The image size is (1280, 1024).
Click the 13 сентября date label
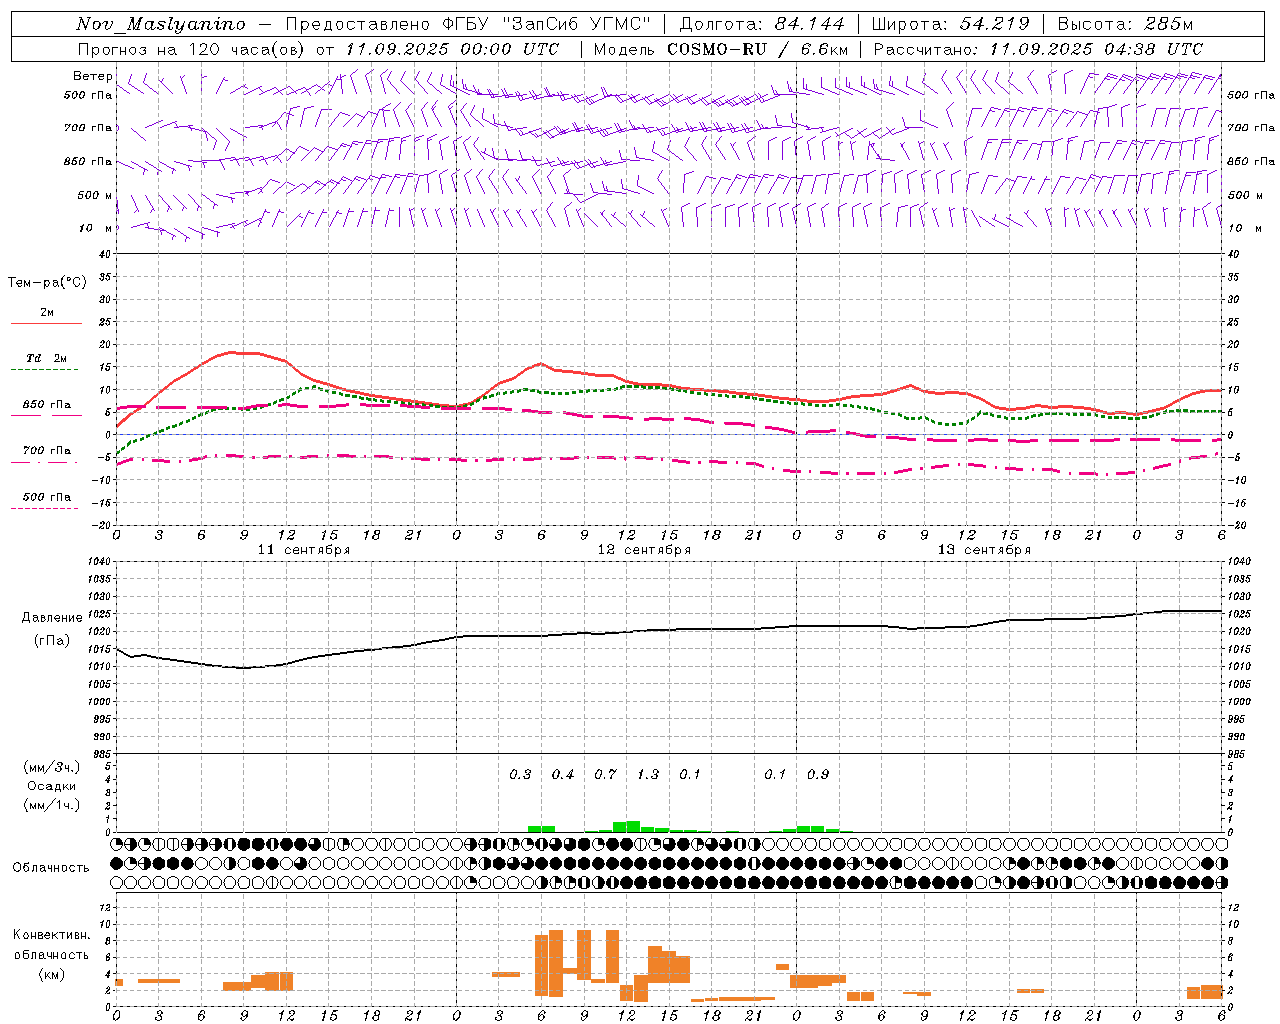(x=984, y=550)
